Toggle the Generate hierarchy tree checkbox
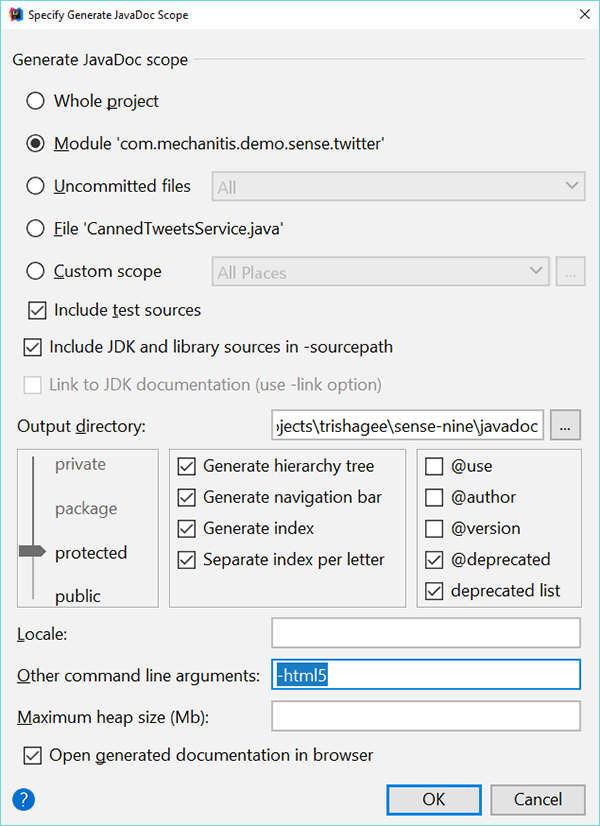 tap(186, 466)
